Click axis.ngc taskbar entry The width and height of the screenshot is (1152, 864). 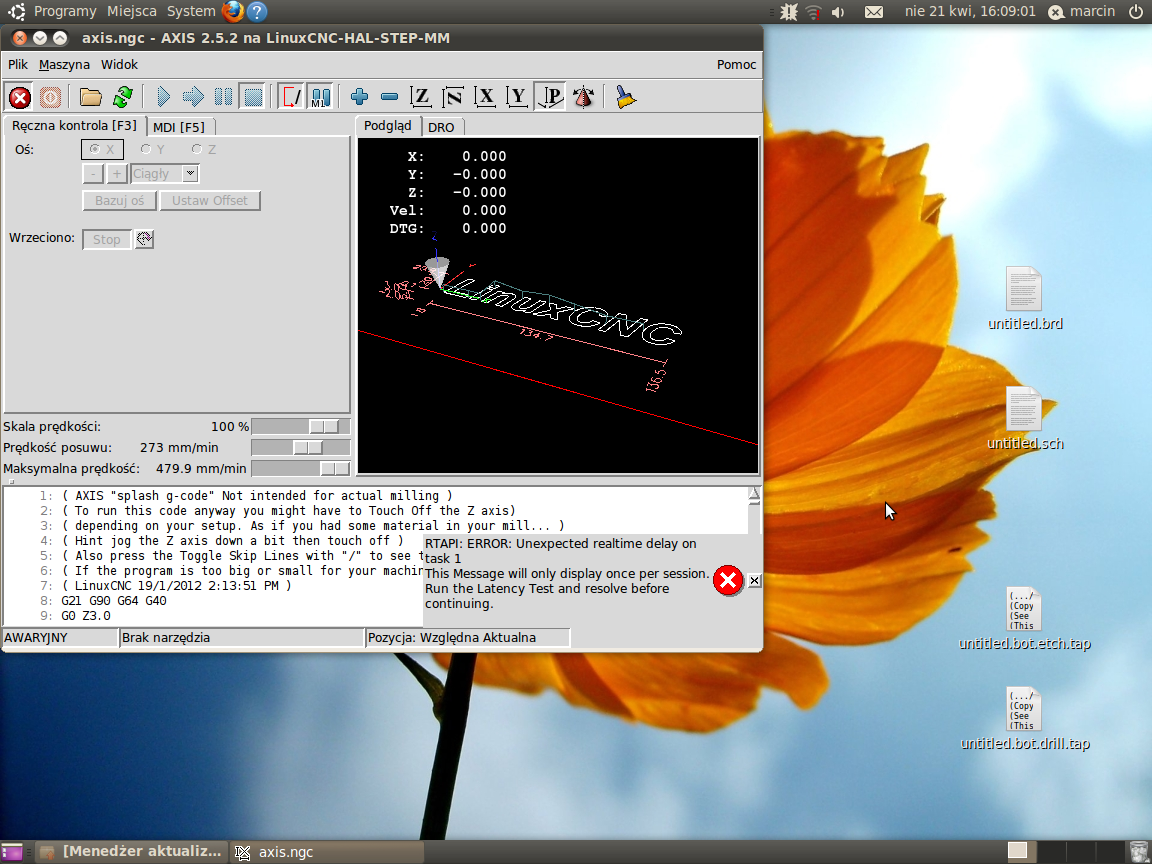[327, 852]
